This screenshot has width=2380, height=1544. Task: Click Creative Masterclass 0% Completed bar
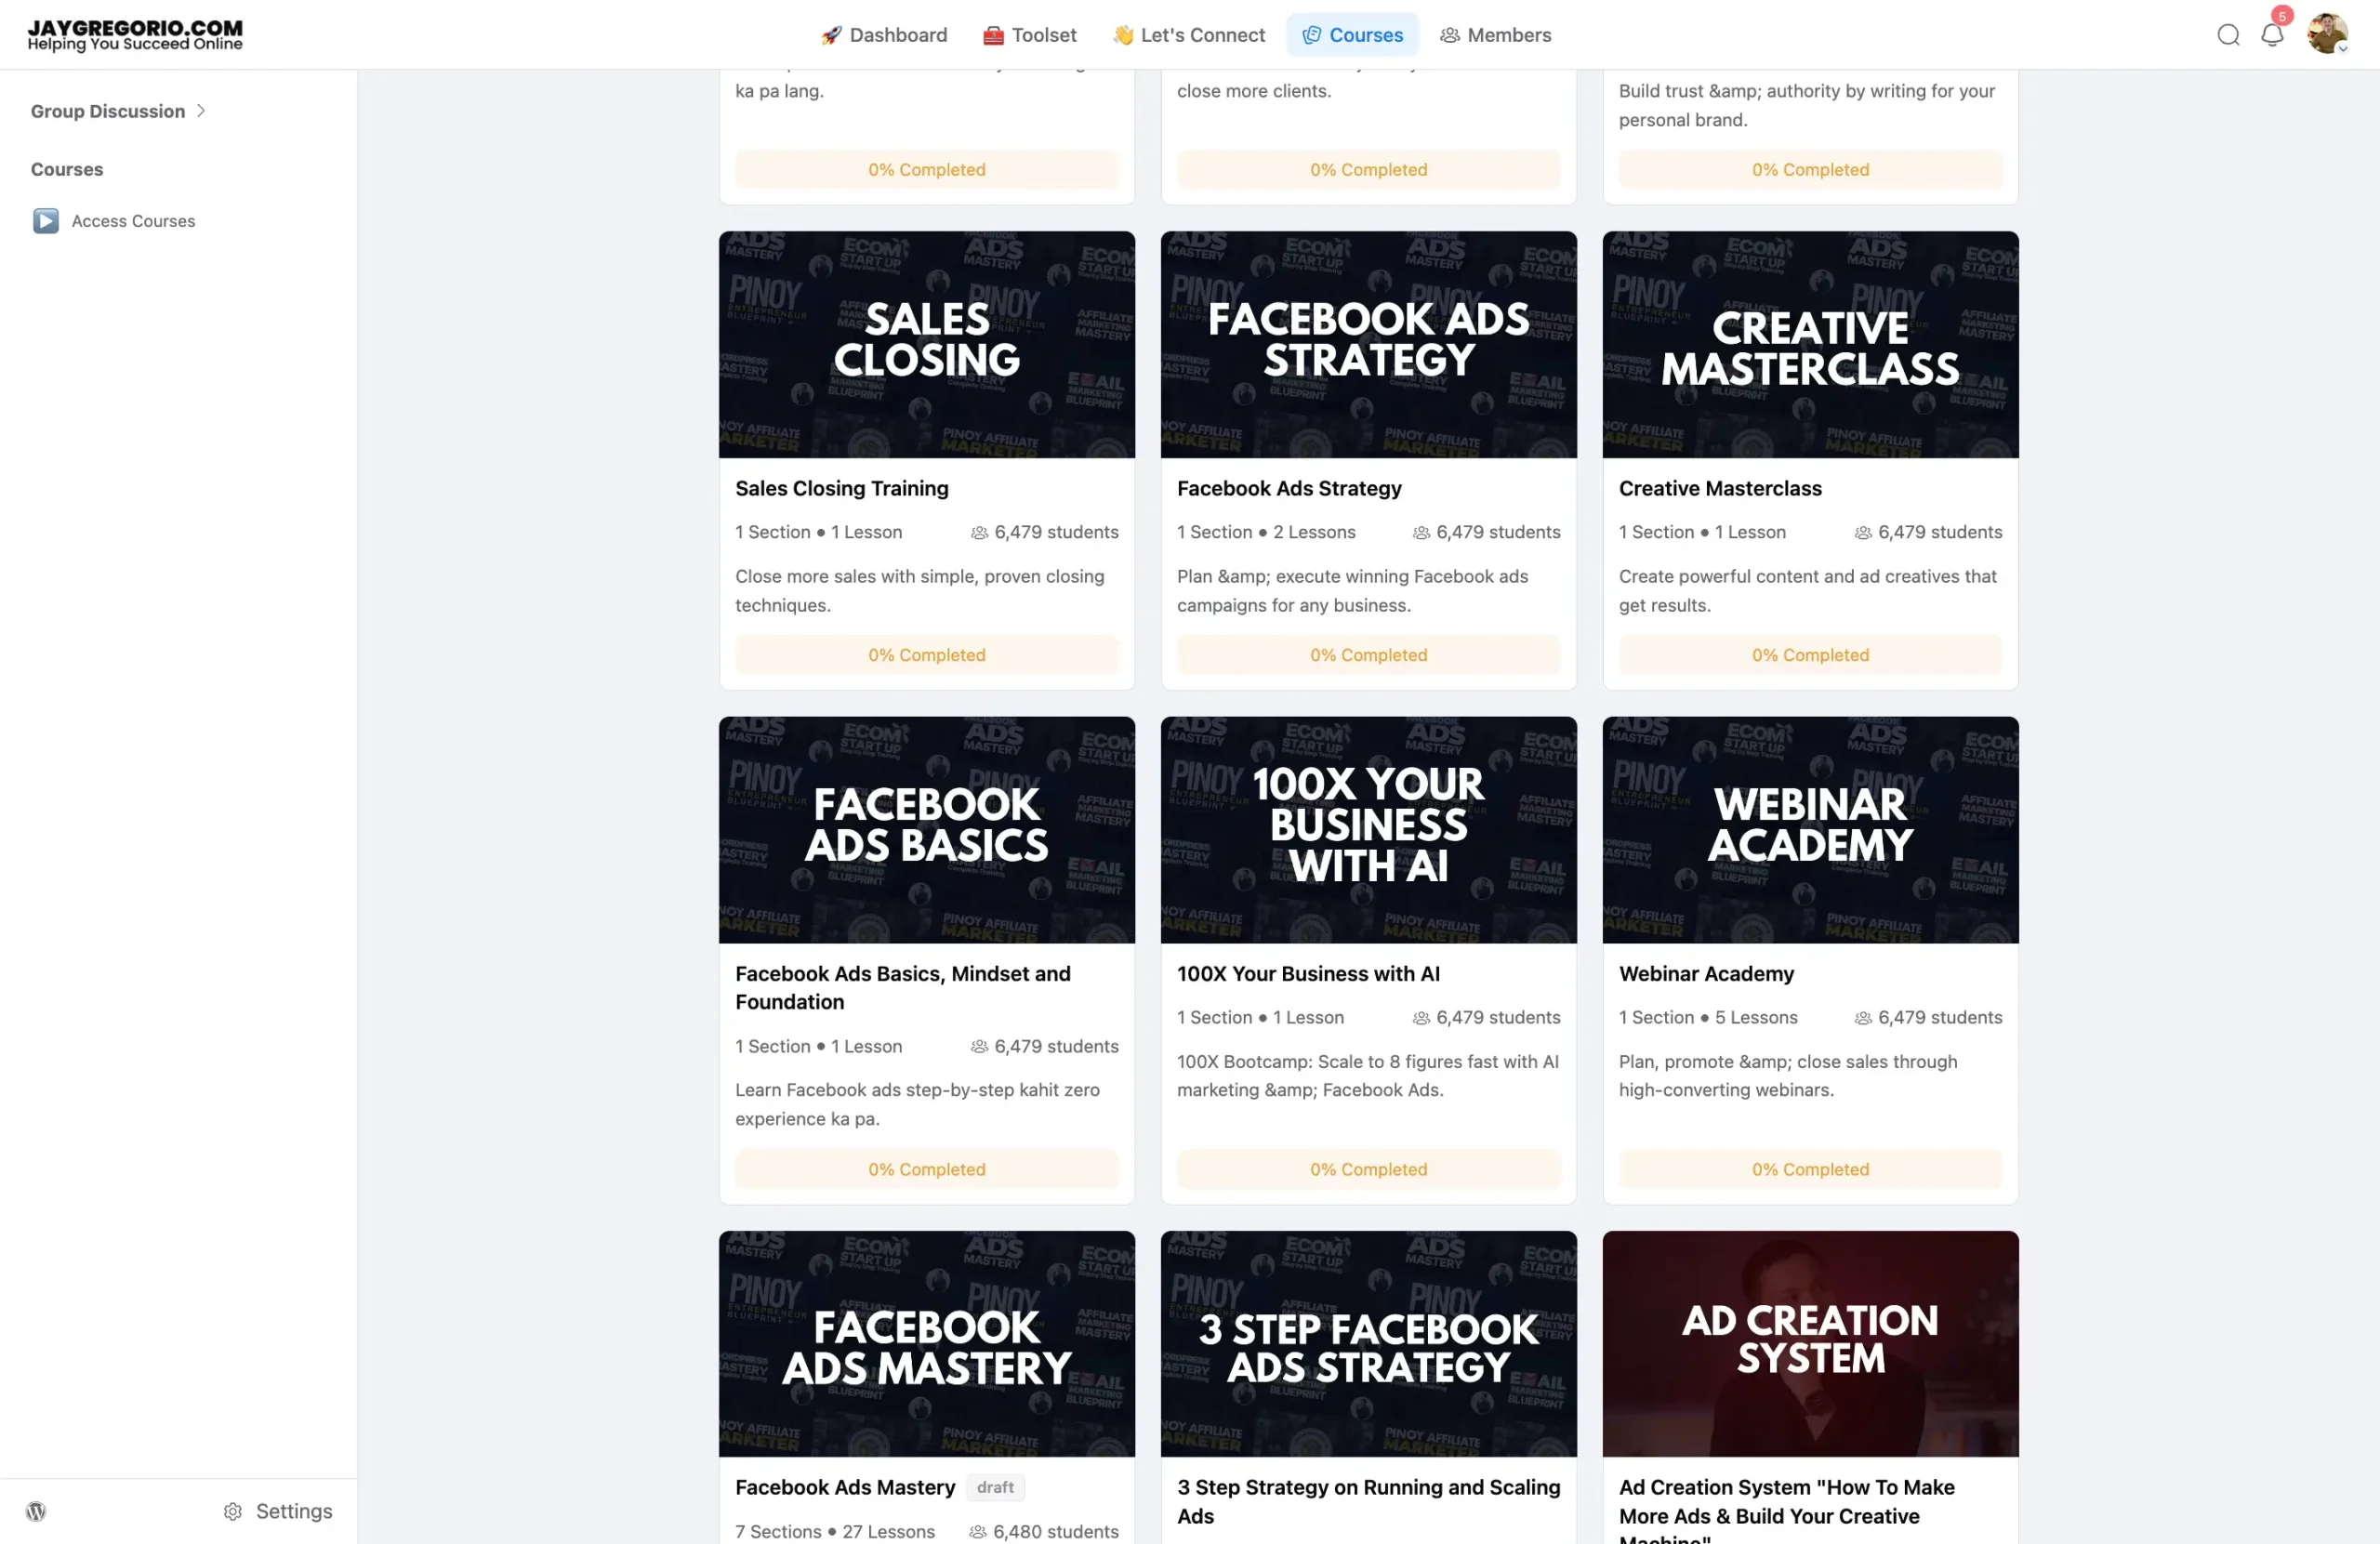pyautogui.click(x=1810, y=655)
